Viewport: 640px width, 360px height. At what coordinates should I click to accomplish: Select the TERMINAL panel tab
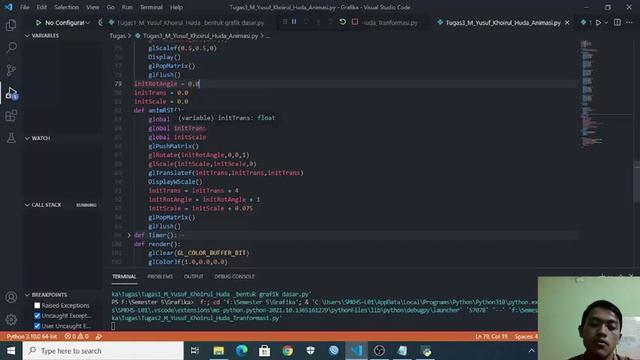(124, 277)
